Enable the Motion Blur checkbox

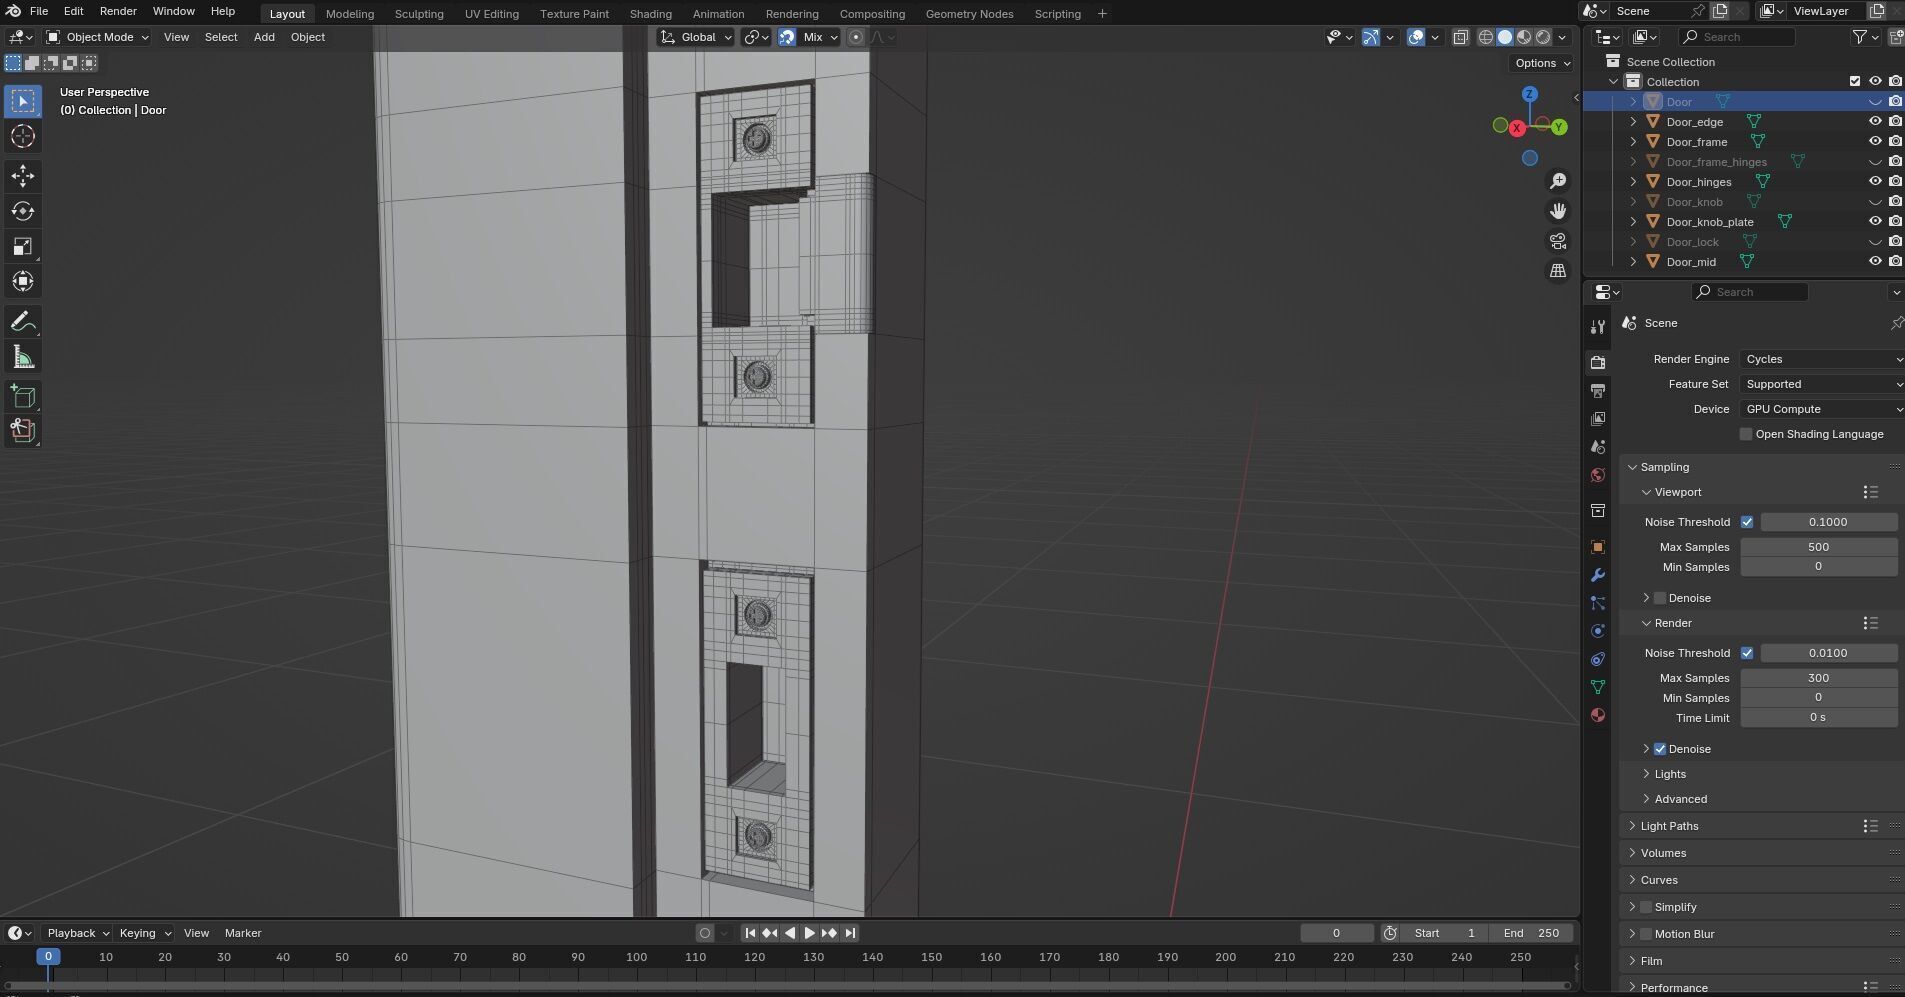(1646, 934)
